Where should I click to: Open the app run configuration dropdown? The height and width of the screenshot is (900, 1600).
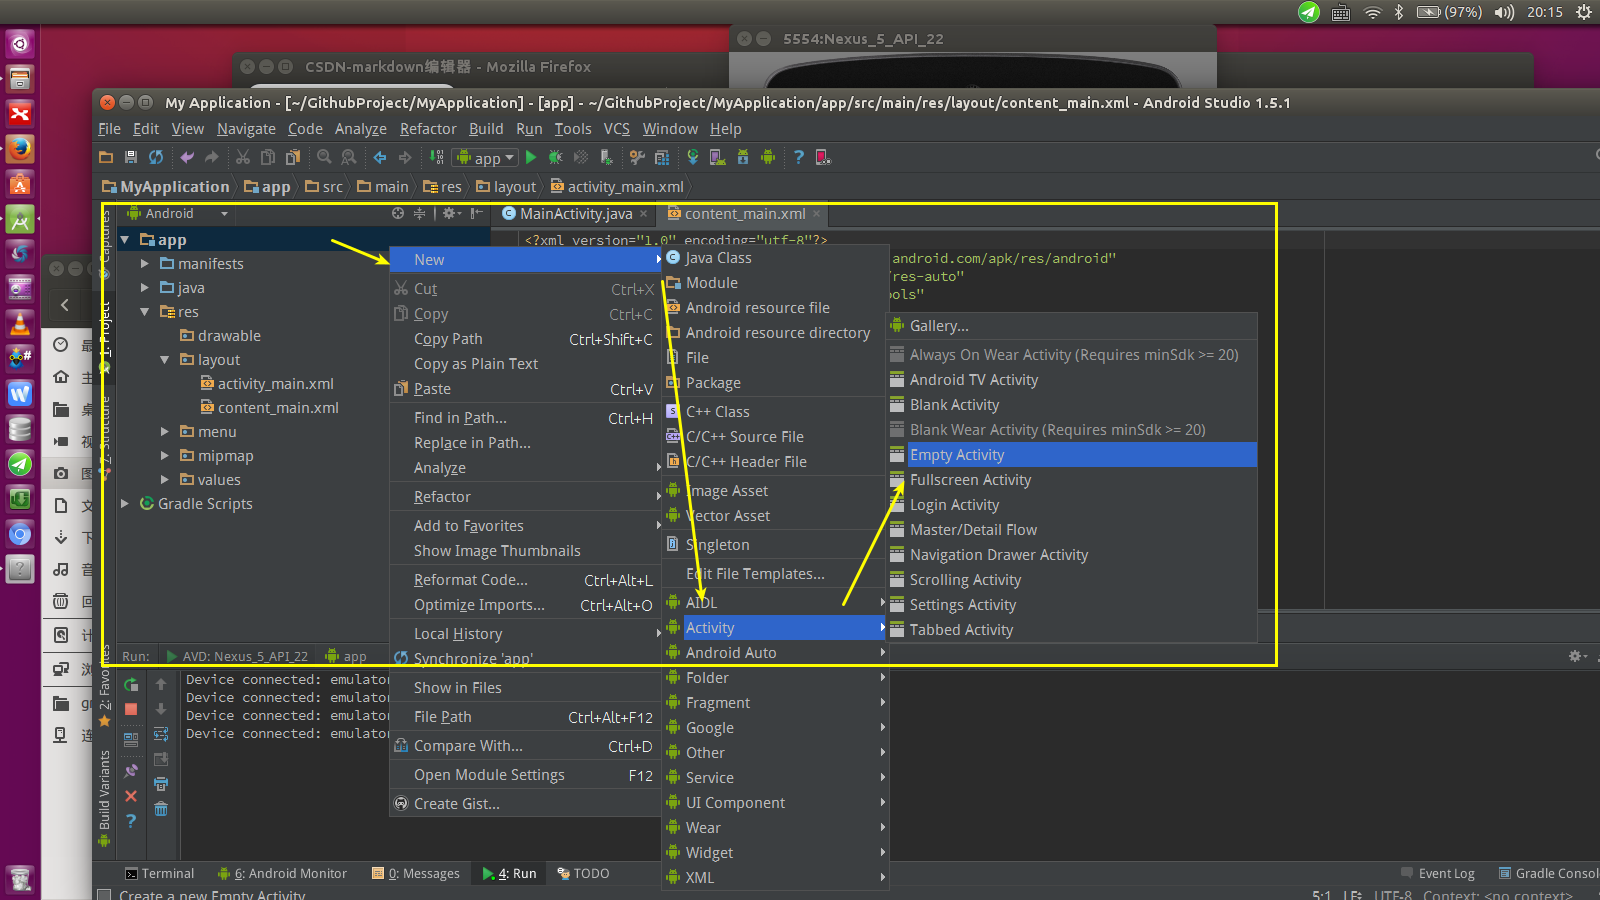pos(485,158)
